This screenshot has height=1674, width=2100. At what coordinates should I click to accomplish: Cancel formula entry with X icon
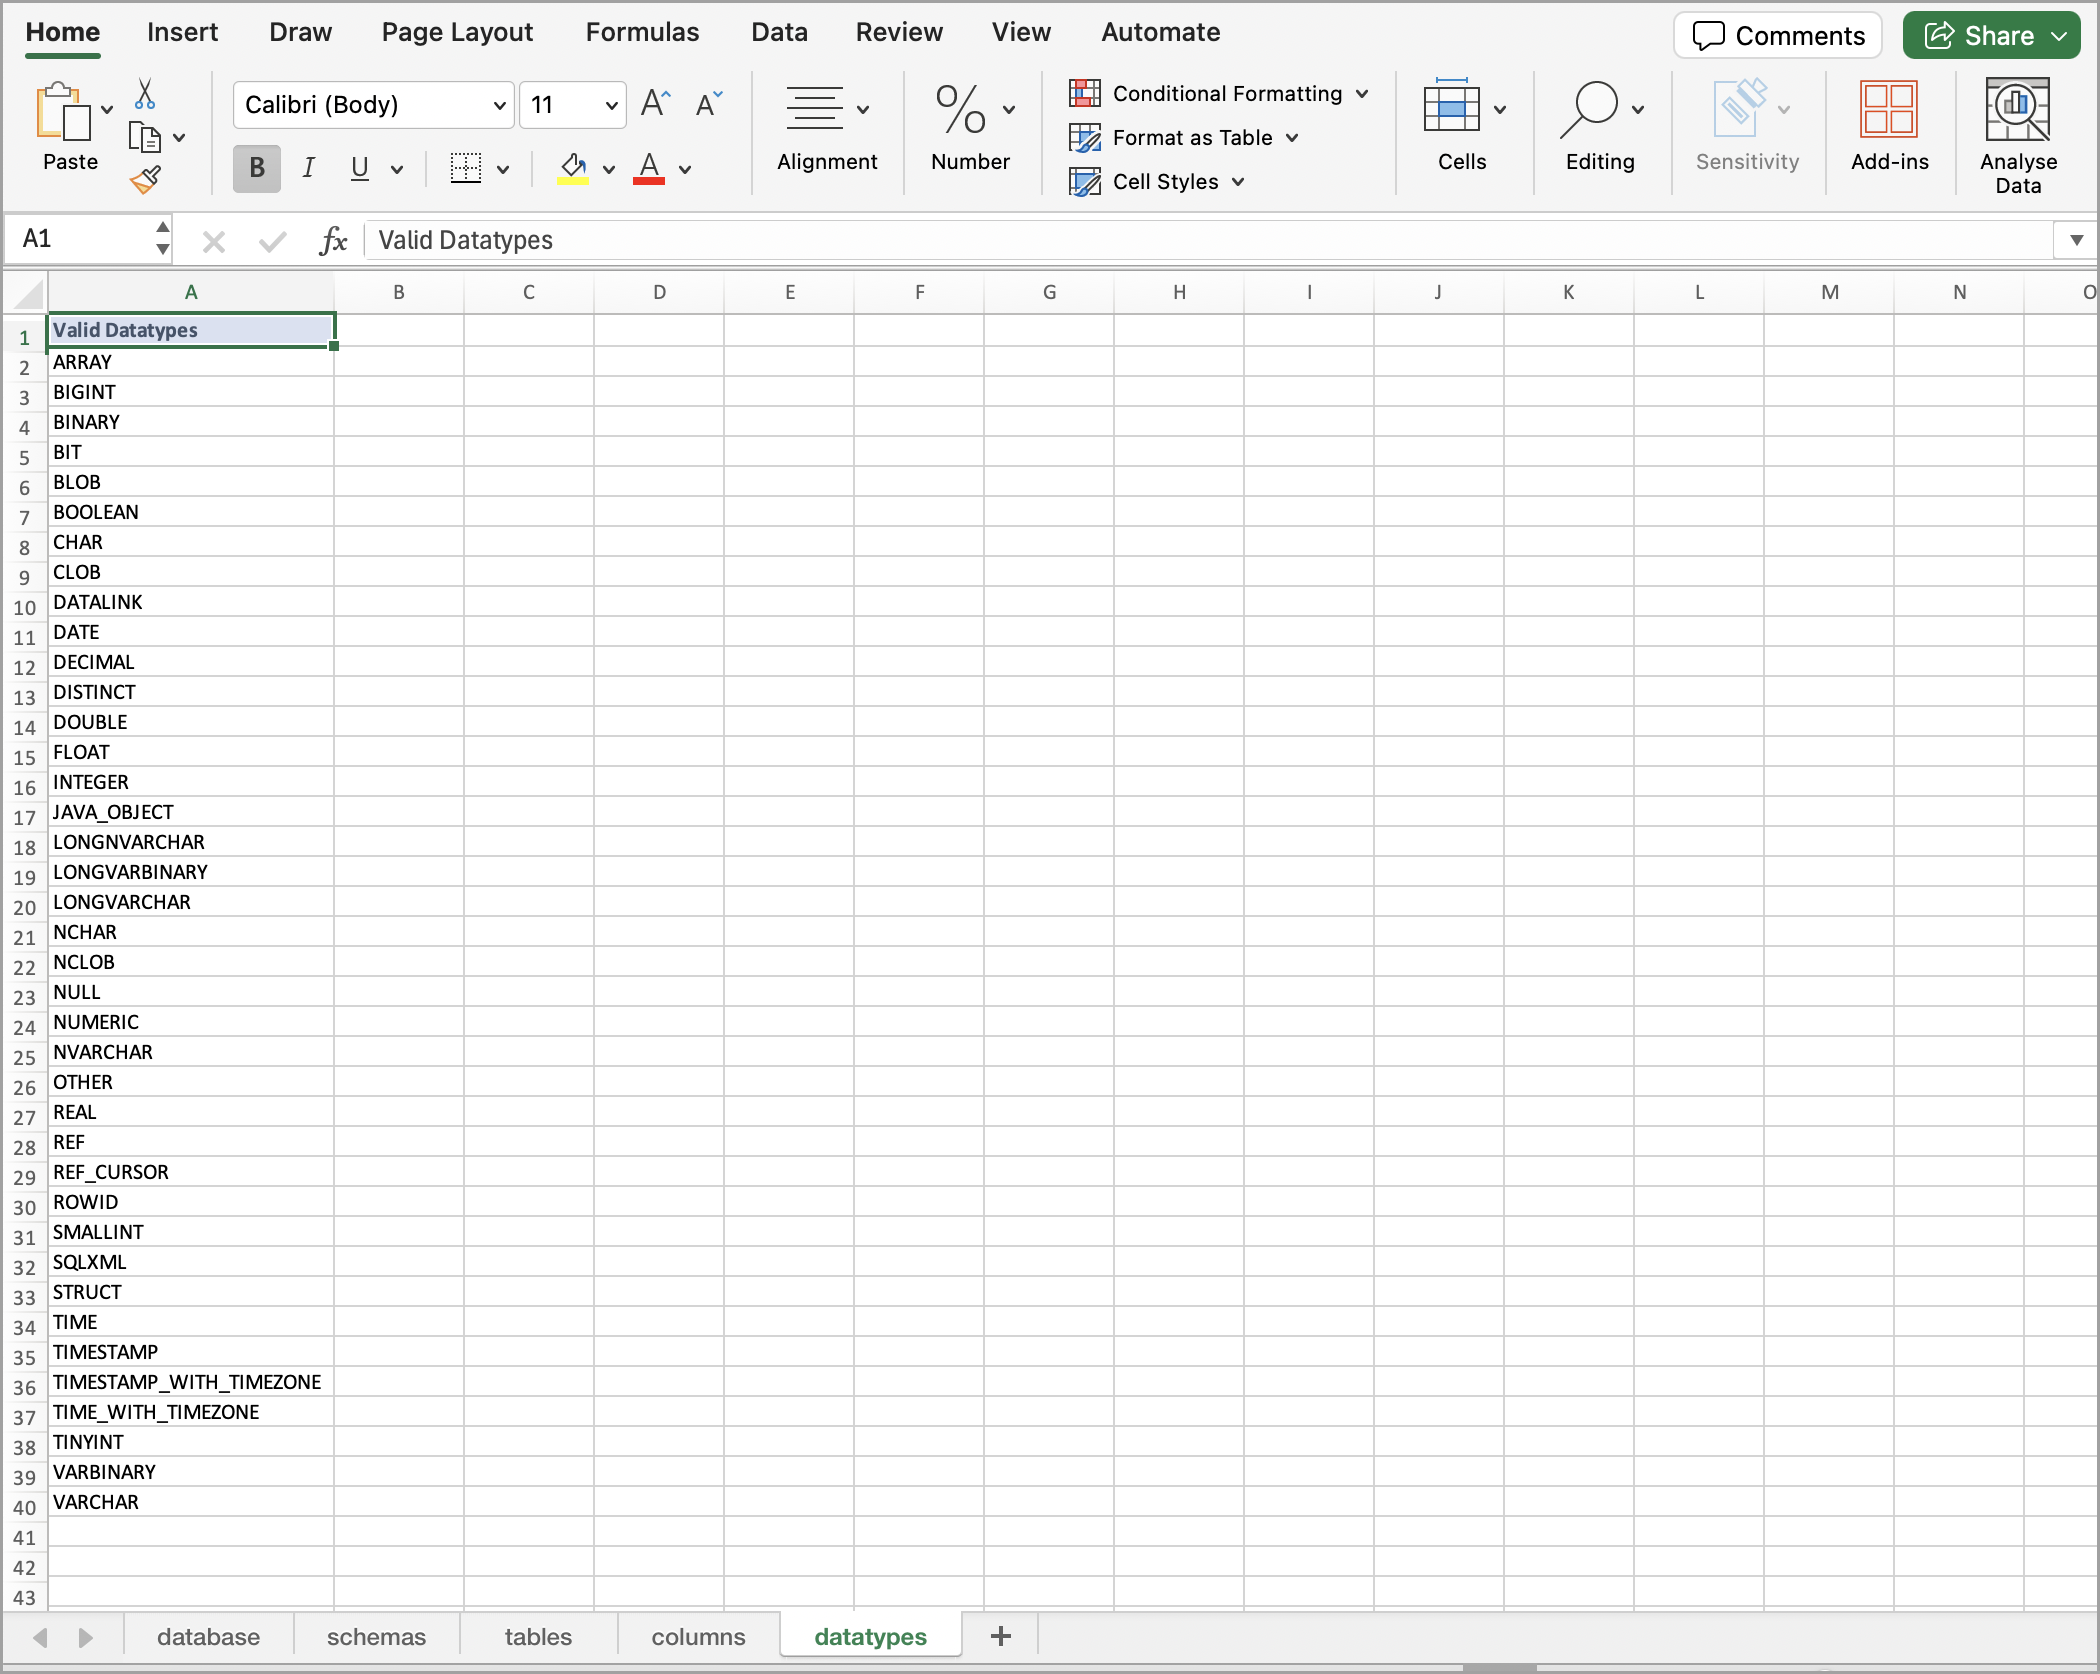click(x=214, y=241)
